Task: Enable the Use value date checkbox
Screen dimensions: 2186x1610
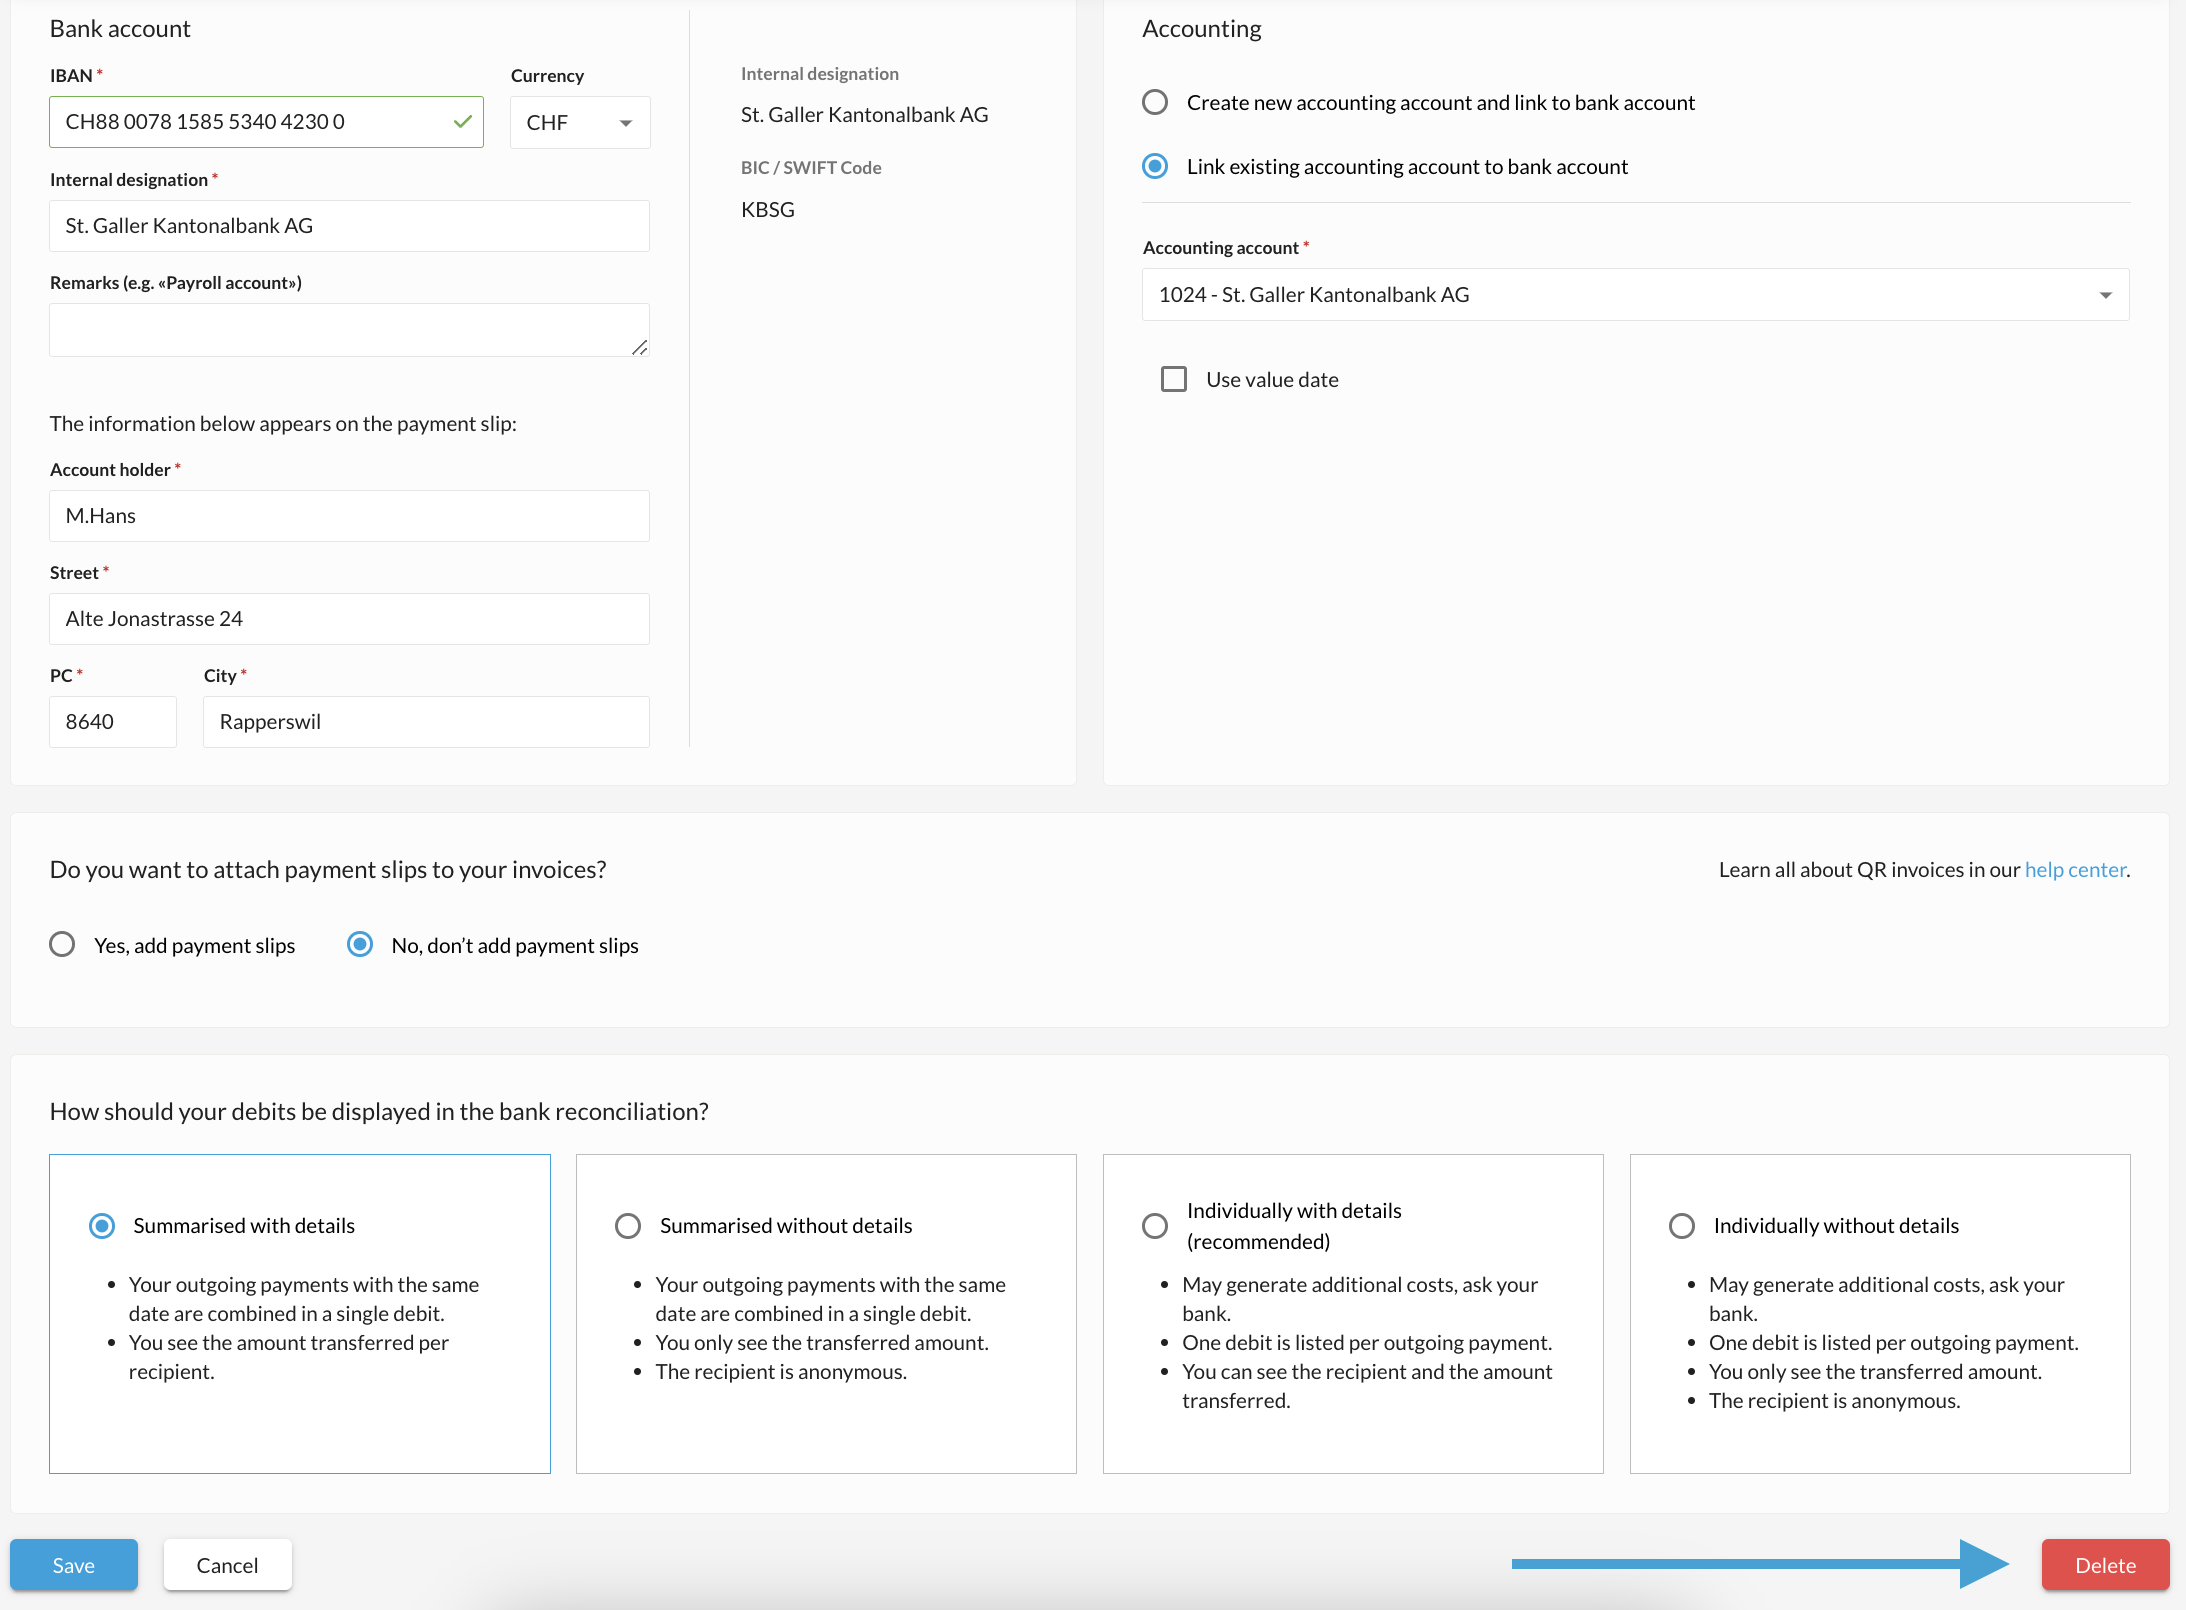Action: pyautogui.click(x=1174, y=379)
